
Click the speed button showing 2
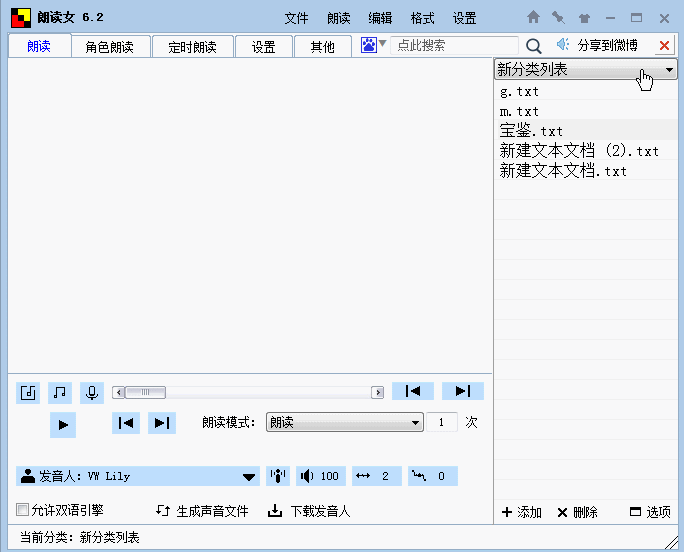click(x=377, y=476)
